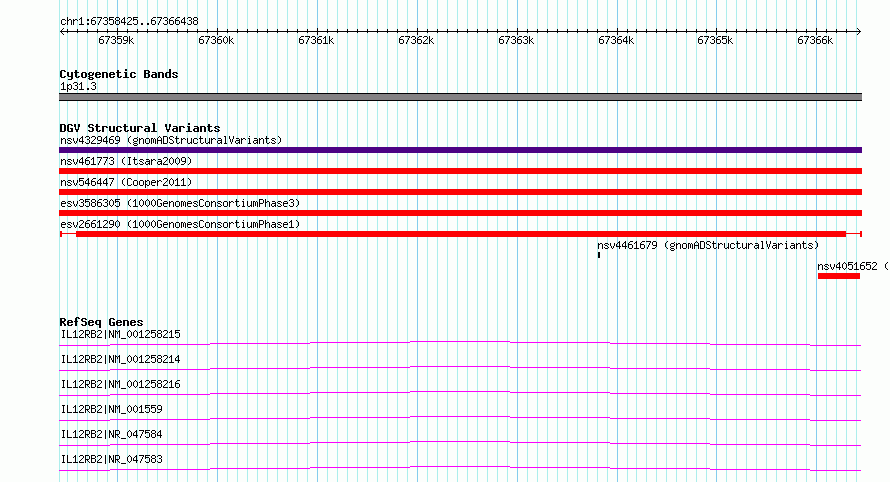
Task: Open nsv546447 (Cooper2011) variant label
Action: click(126, 182)
